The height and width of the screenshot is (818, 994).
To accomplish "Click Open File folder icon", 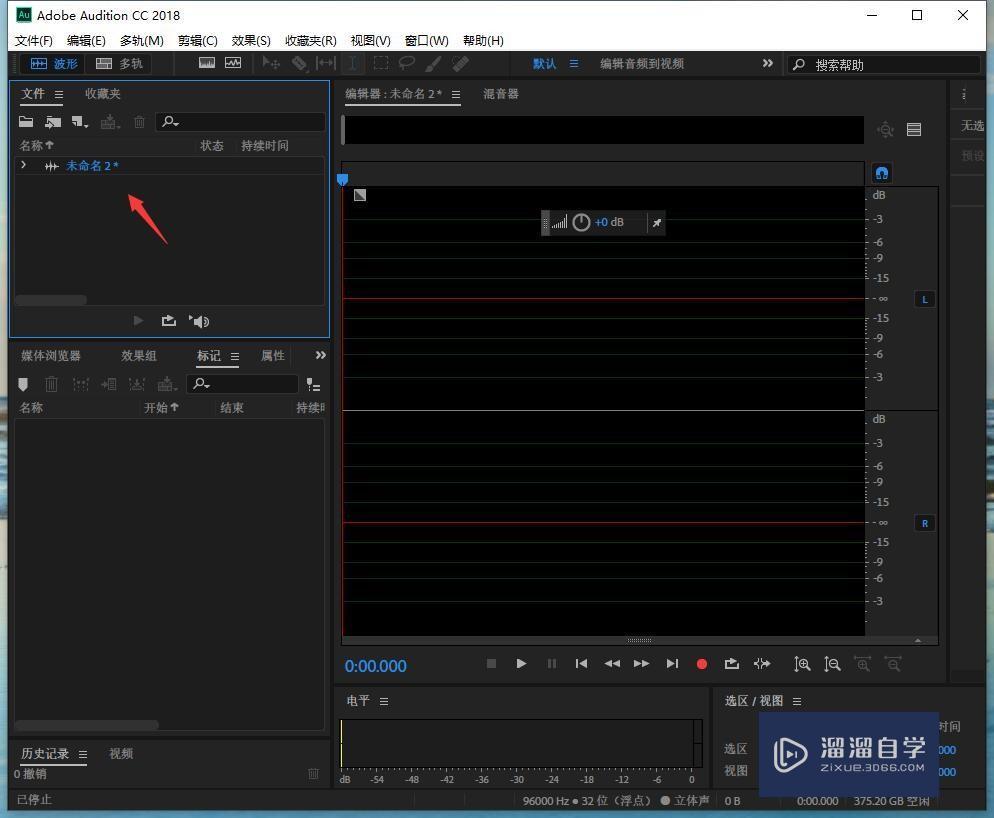I will pos(26,121).
